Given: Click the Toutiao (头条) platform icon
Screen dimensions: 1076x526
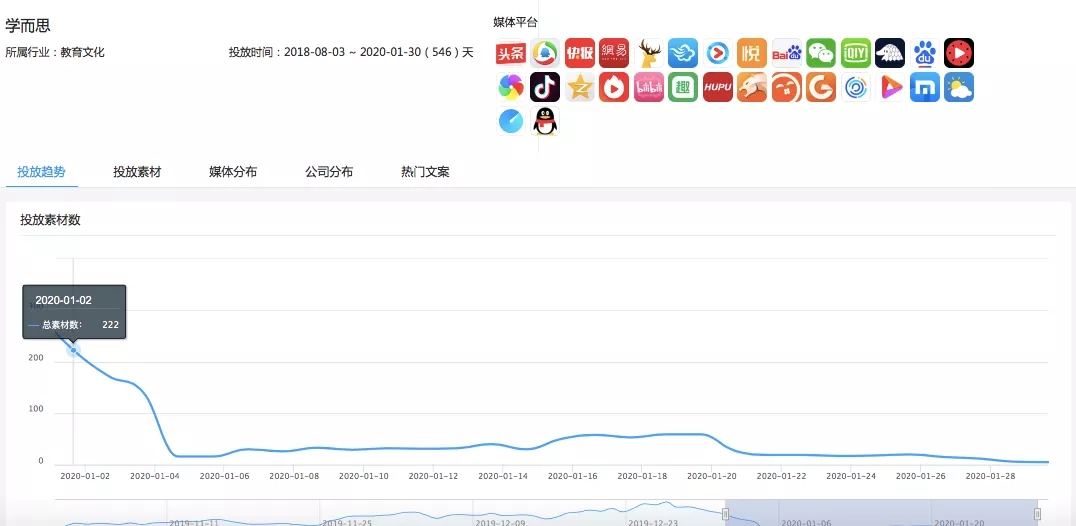Looking at the screenshot, I should (511, 53).
